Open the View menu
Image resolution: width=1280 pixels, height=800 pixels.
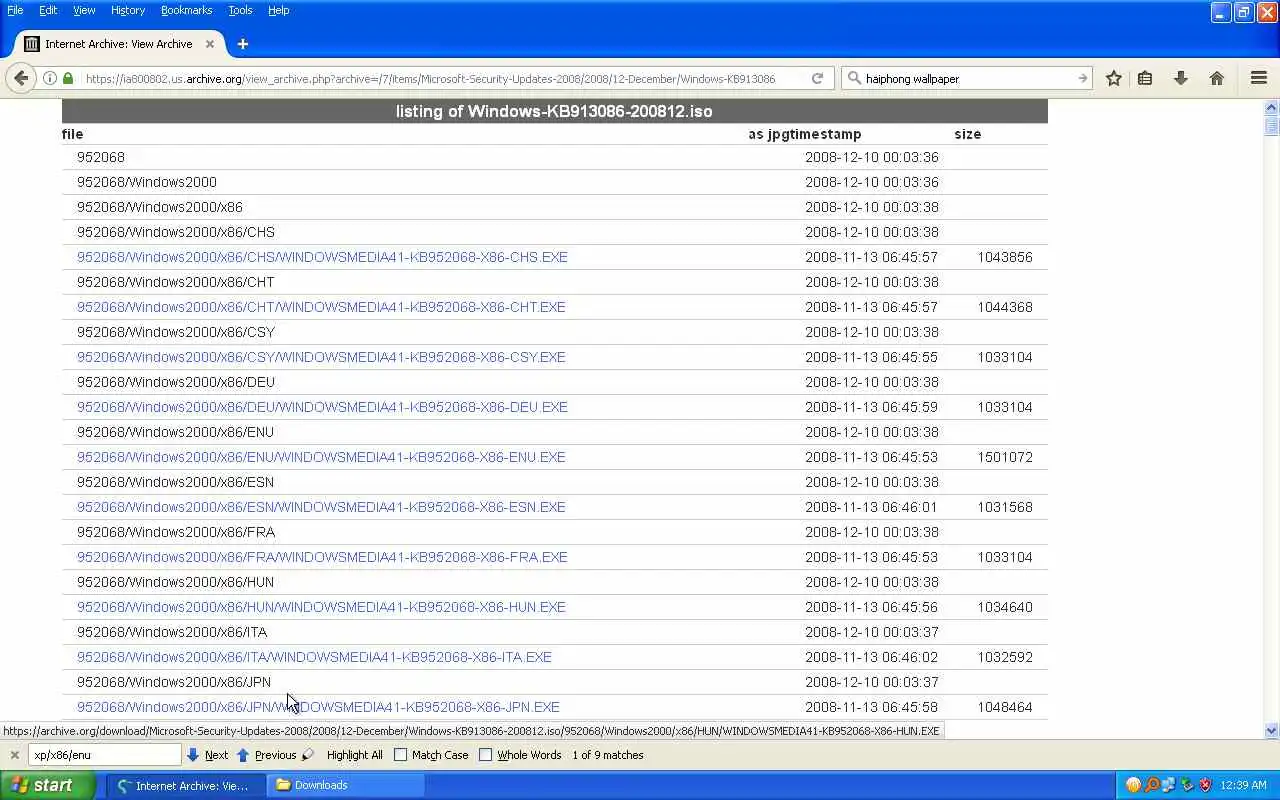point(84,10)
